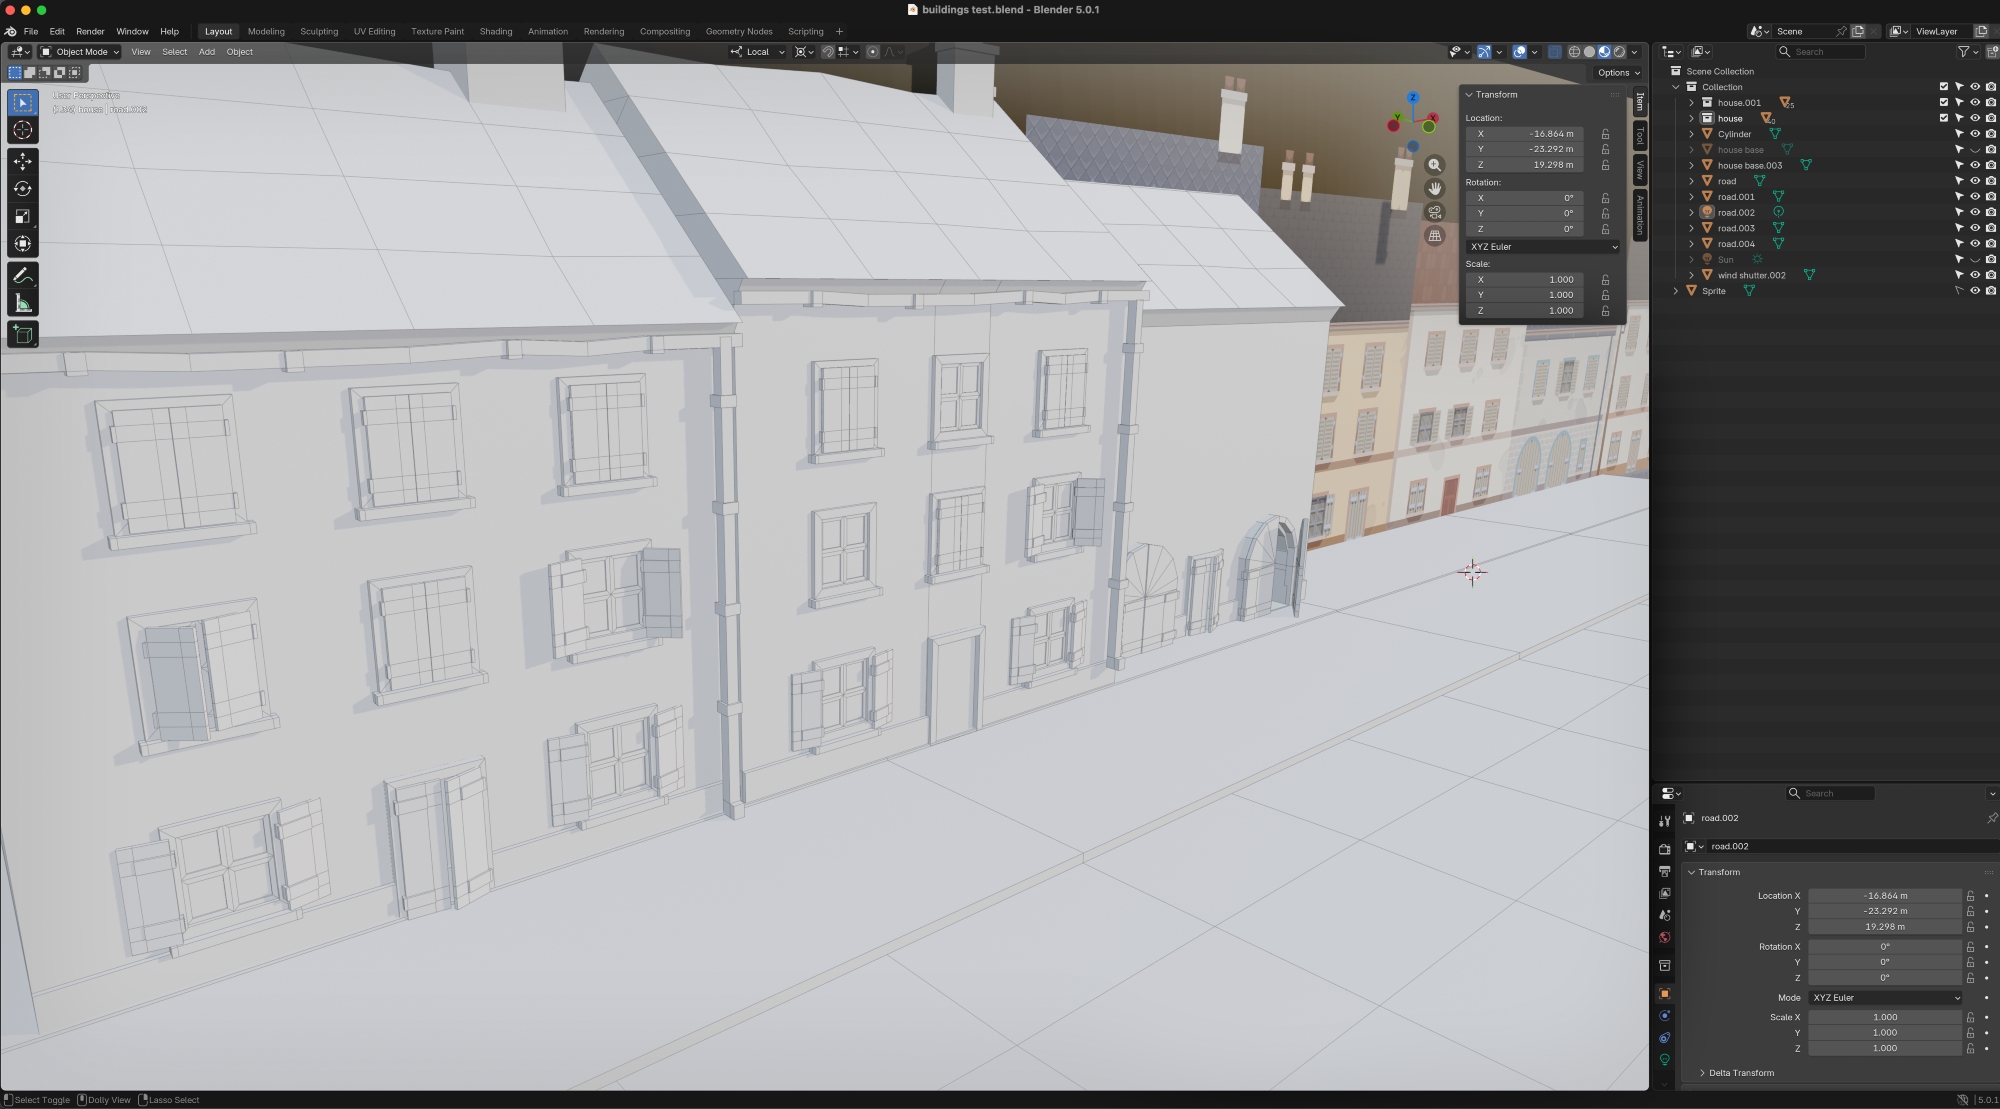
Task: Open the Add menu in viewport header
Action: pyautogui.click(x=206, y=52)
